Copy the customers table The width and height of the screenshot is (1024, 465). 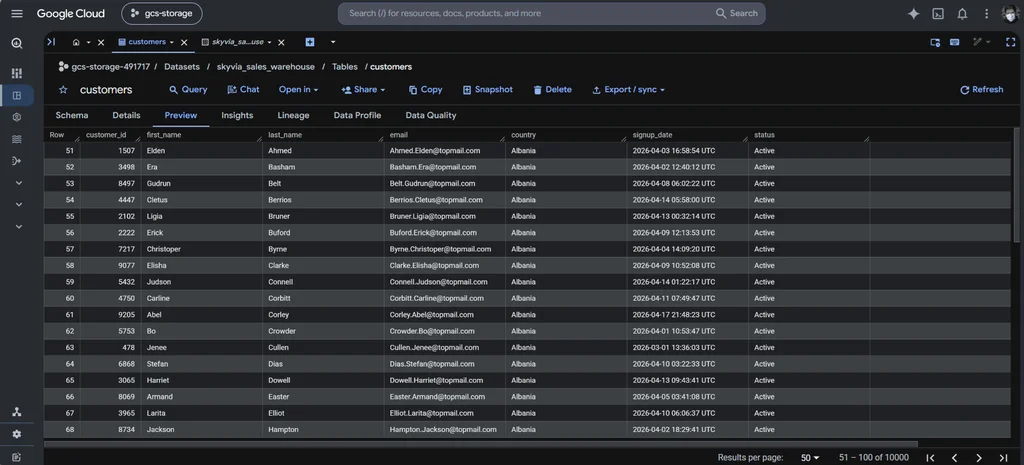point(425,89)
